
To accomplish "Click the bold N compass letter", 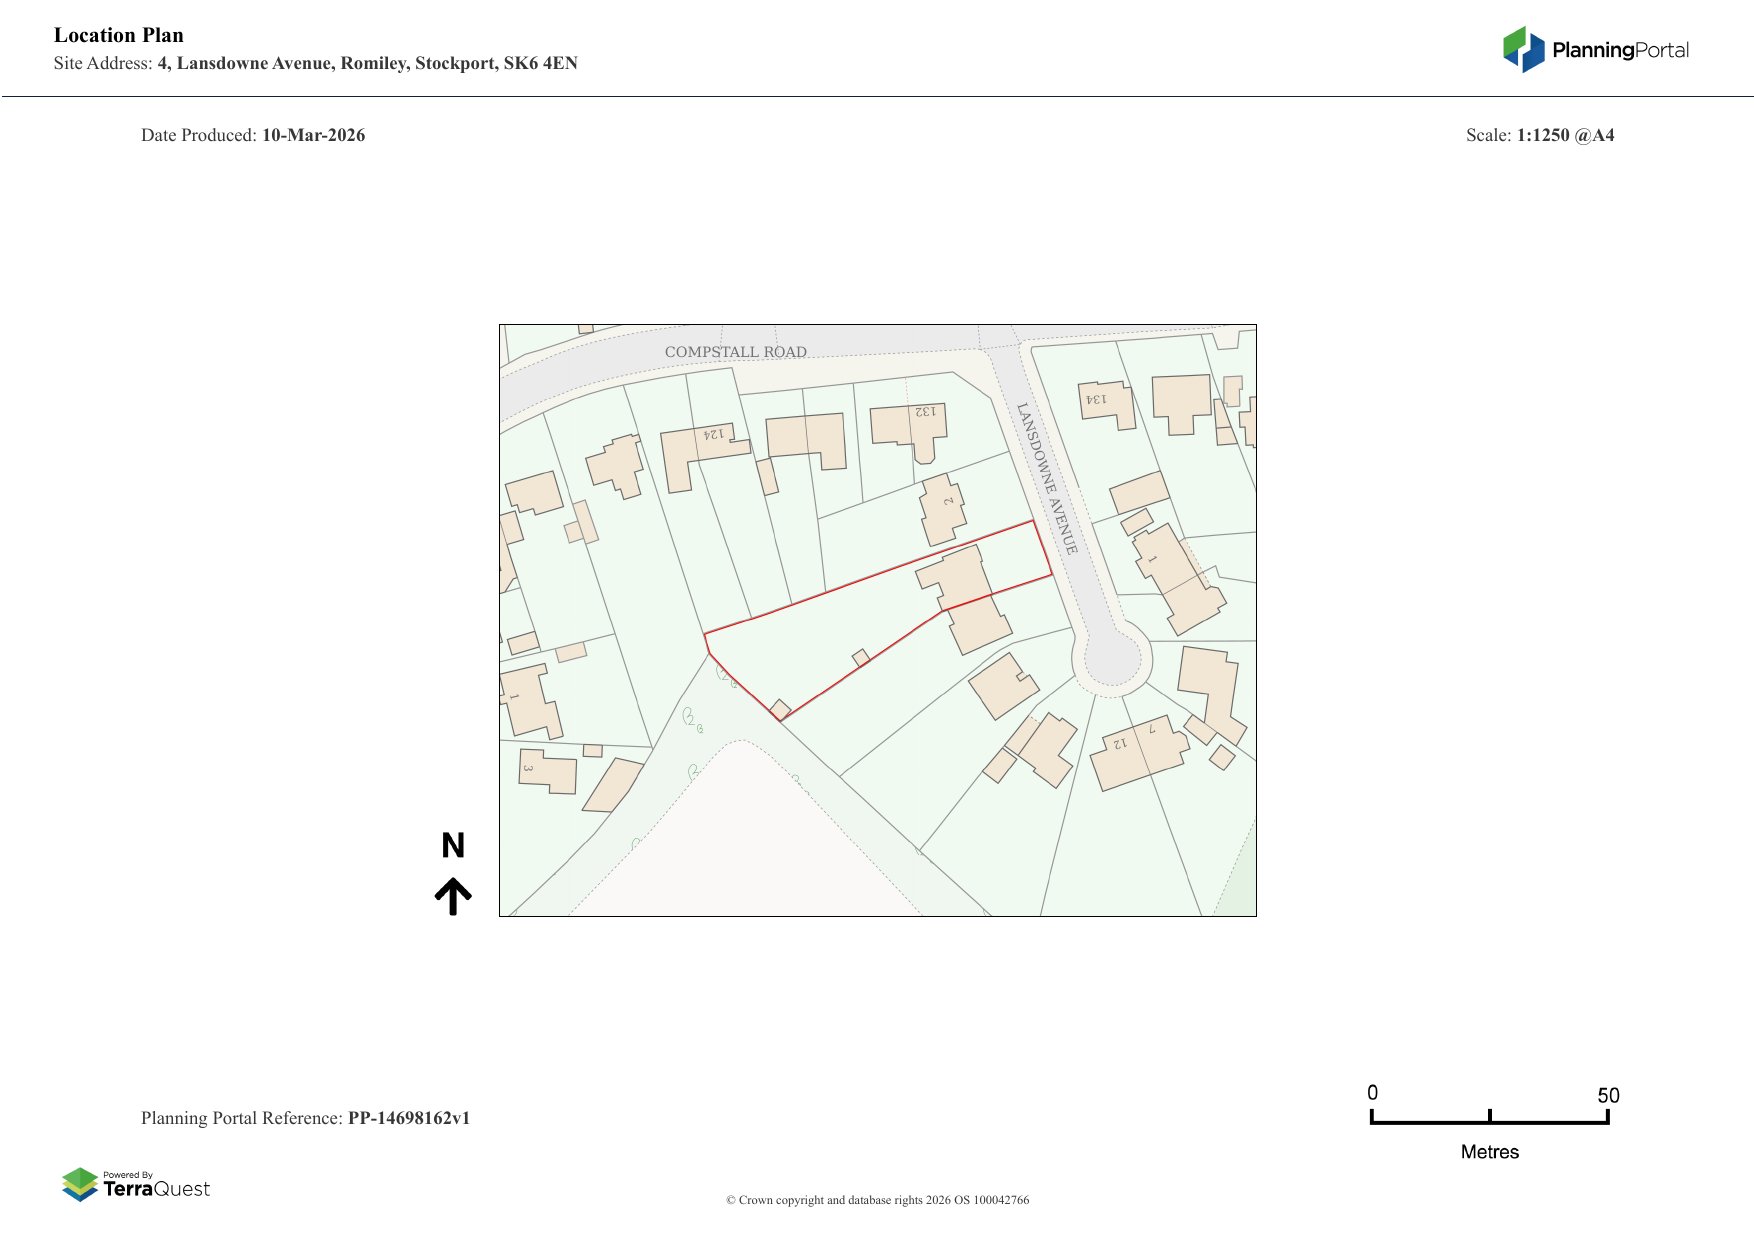I will pyautogui.click(x=453, y=846).
